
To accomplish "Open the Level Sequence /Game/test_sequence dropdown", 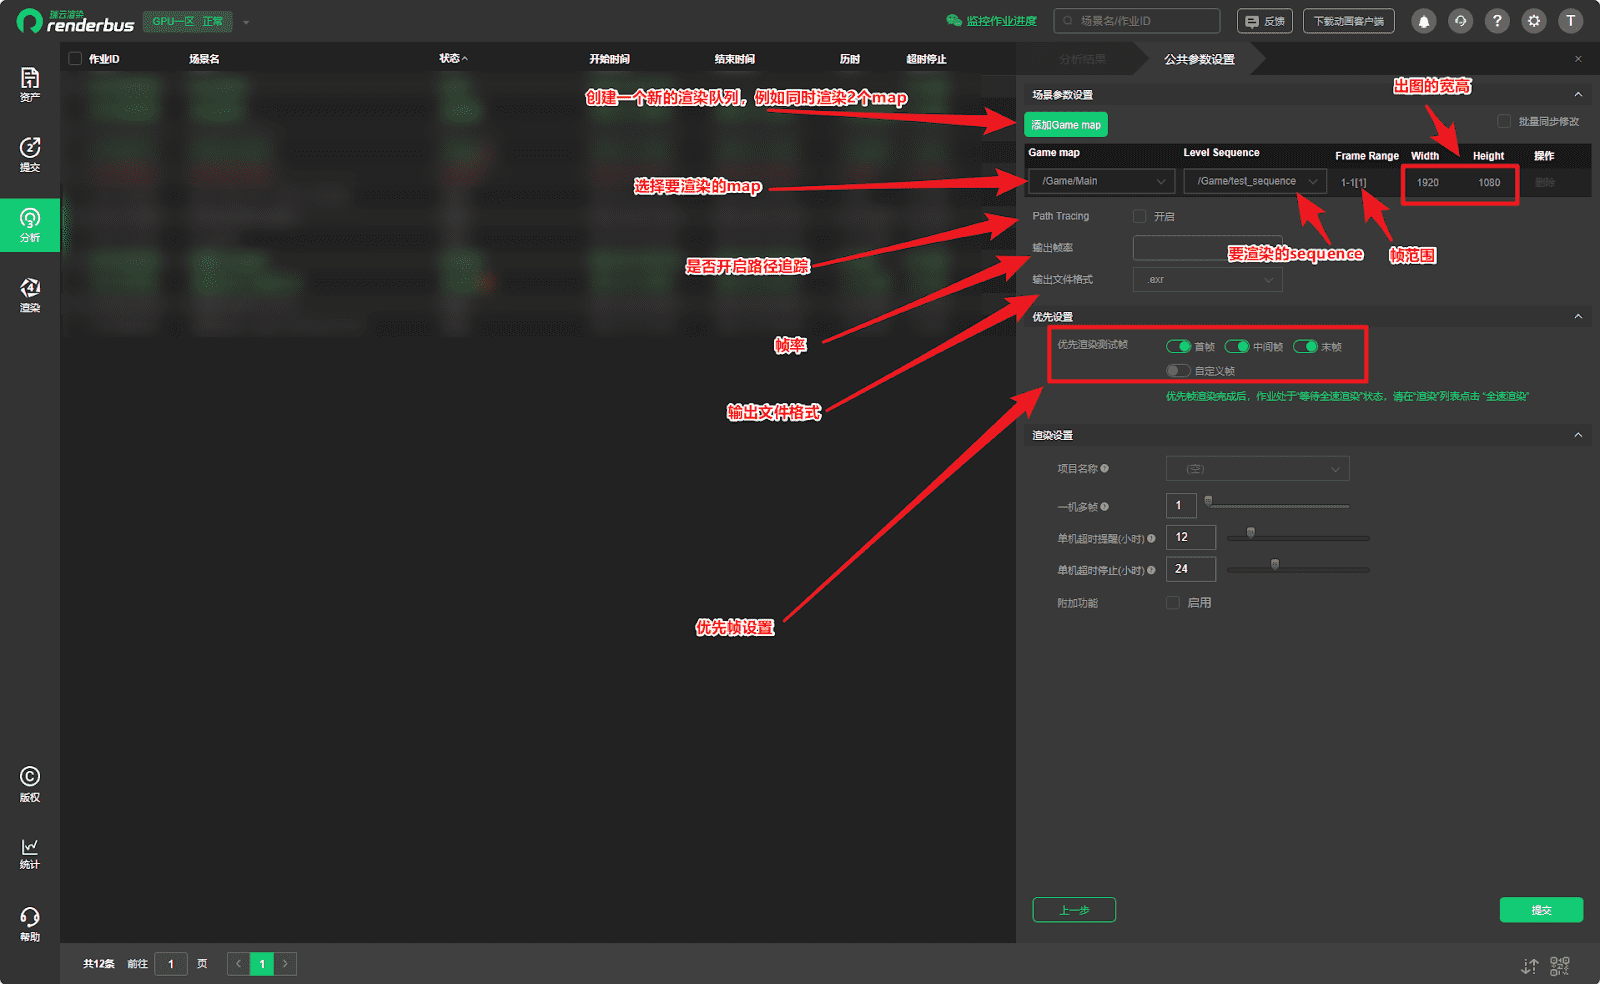I will pos(1255,181).
